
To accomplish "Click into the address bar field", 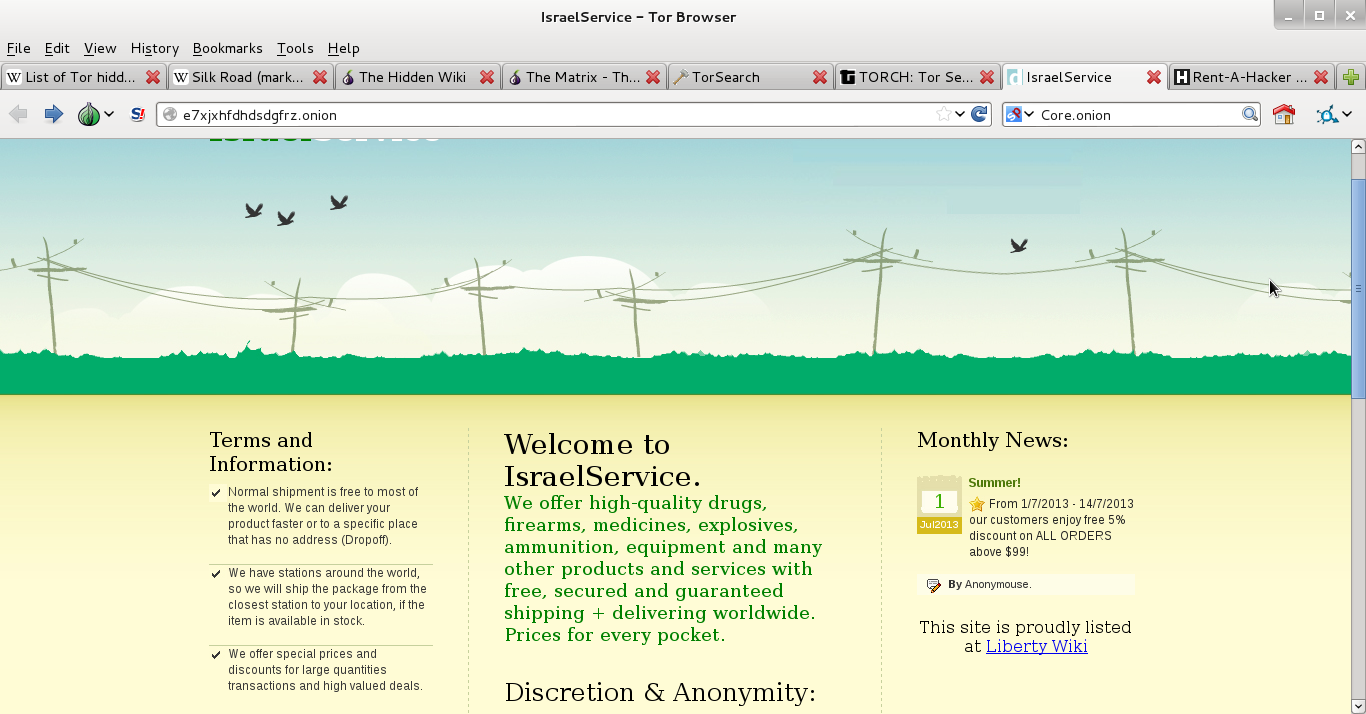I will click(x=550, y=115).
